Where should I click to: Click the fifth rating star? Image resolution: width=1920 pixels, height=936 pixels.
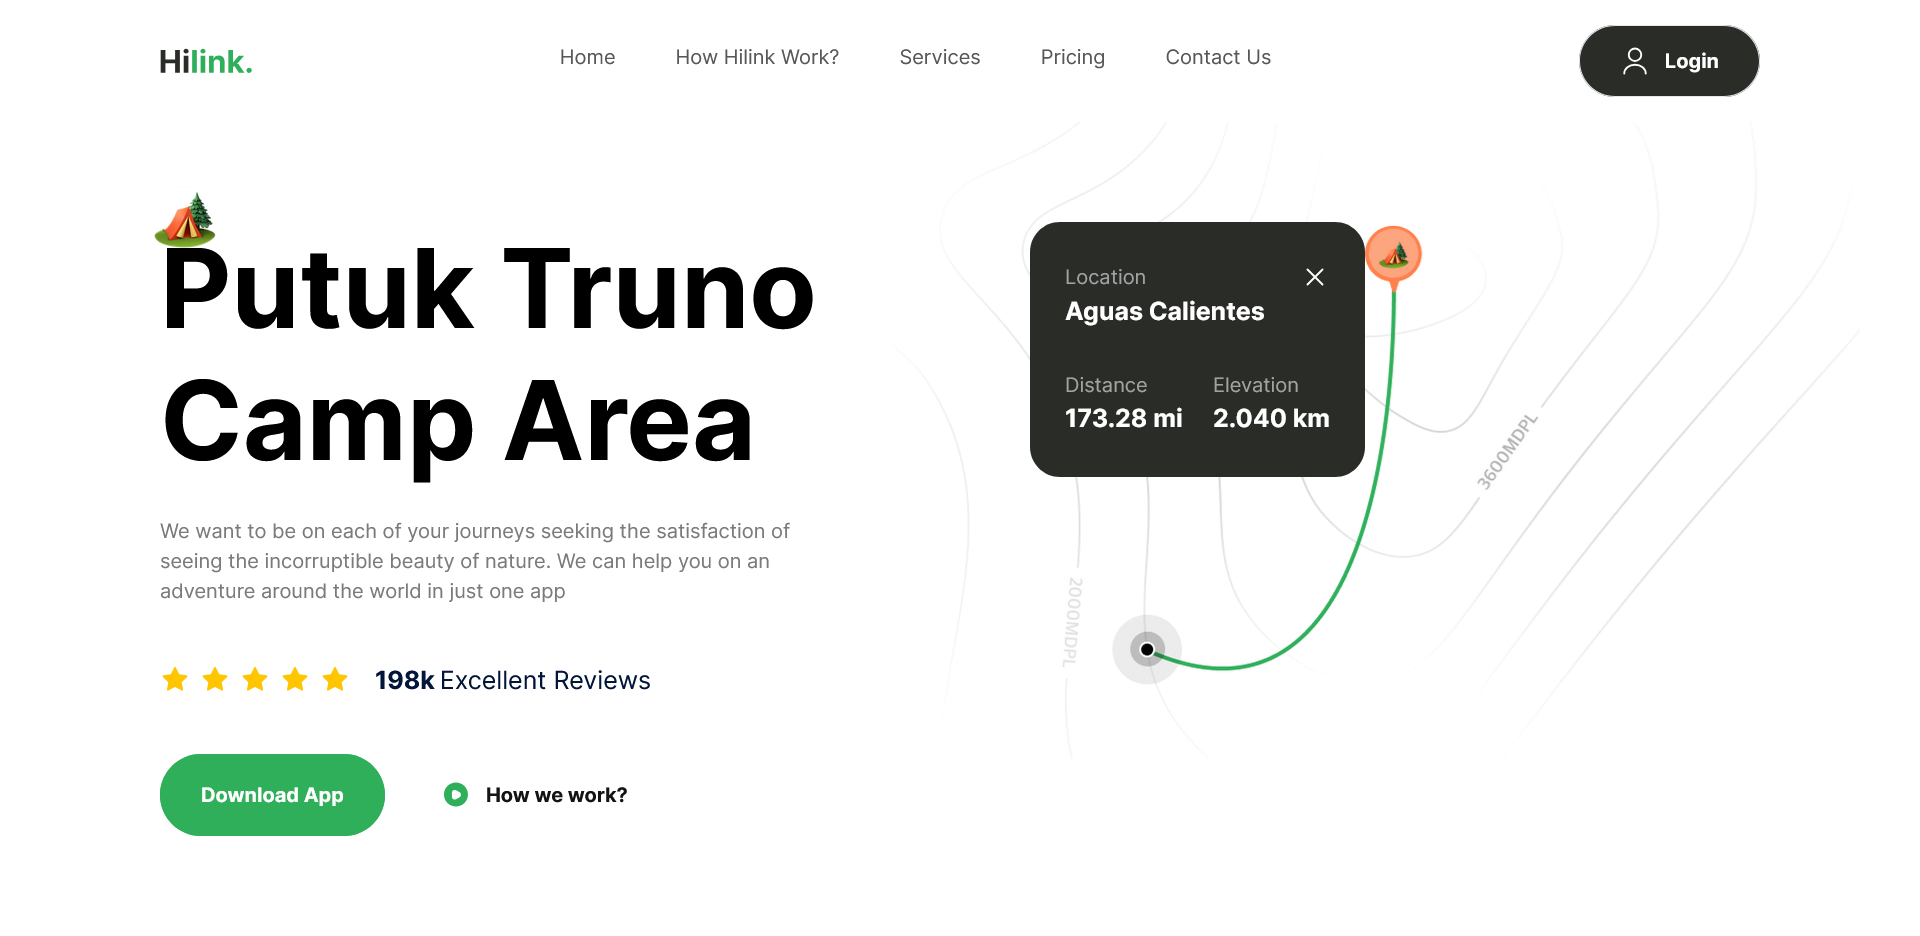pos(335,680)
